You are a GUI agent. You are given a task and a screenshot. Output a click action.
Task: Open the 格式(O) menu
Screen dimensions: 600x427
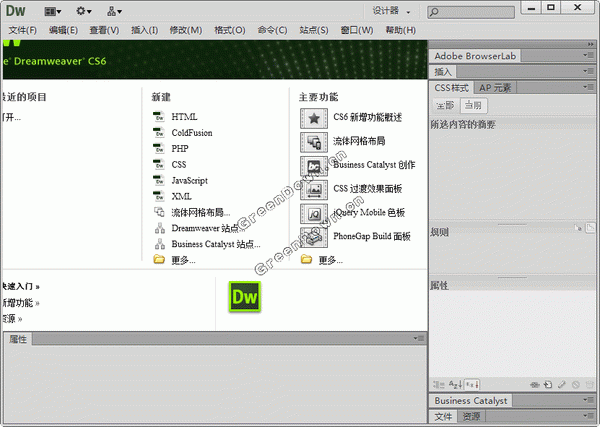(230, 30)
